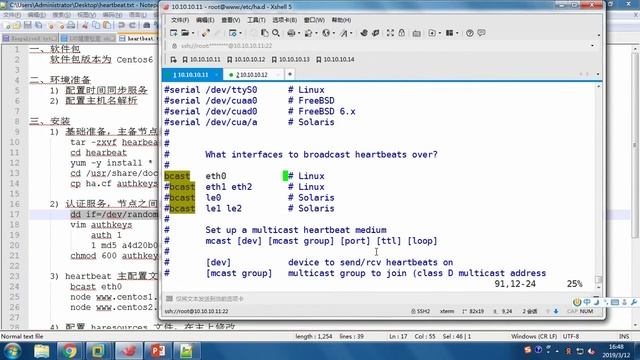Click globe encoding icon in Xshell toolbar

[326, 33]
